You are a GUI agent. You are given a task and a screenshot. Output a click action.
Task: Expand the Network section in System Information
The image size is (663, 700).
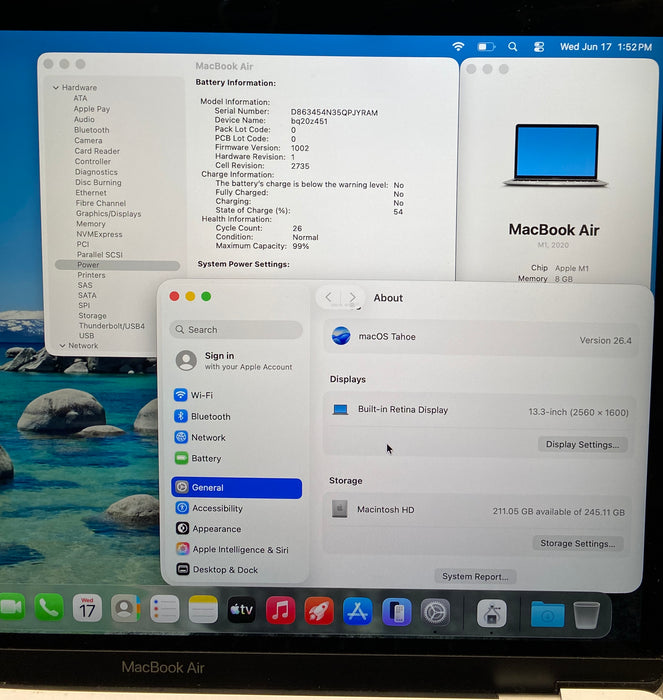[x=63, y=346]
